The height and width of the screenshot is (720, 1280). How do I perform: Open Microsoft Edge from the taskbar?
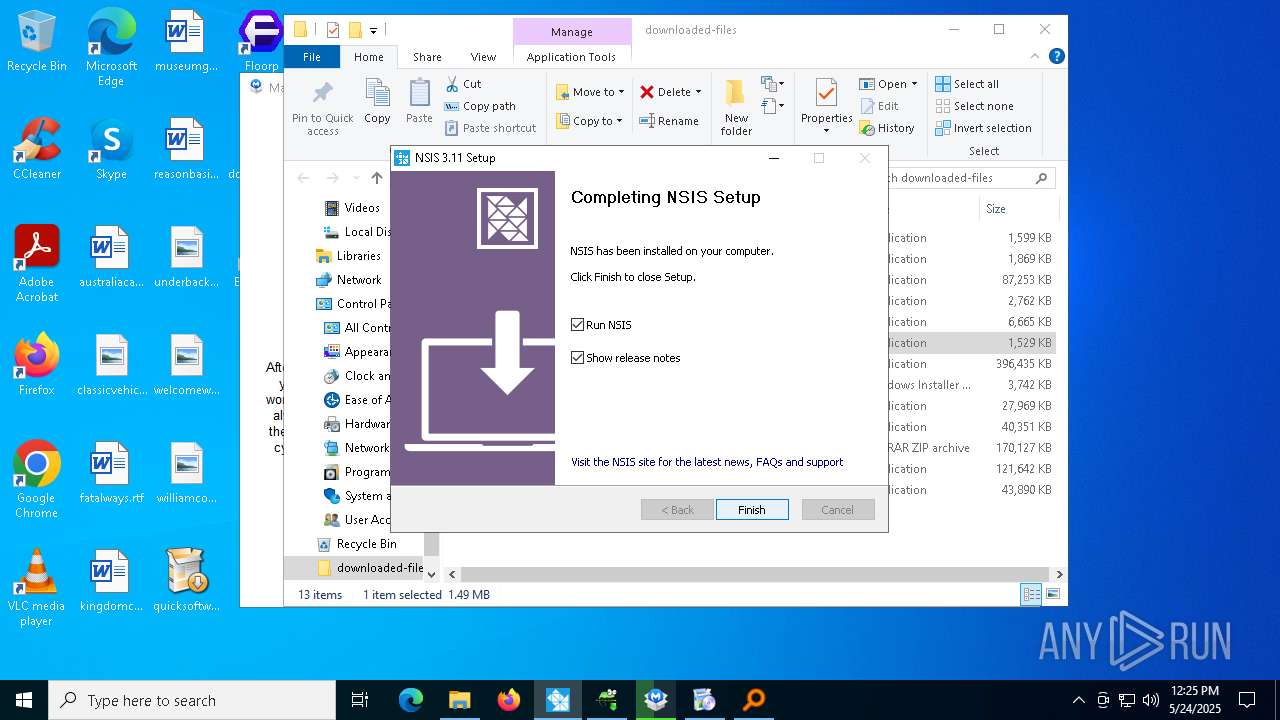[411, 700]
